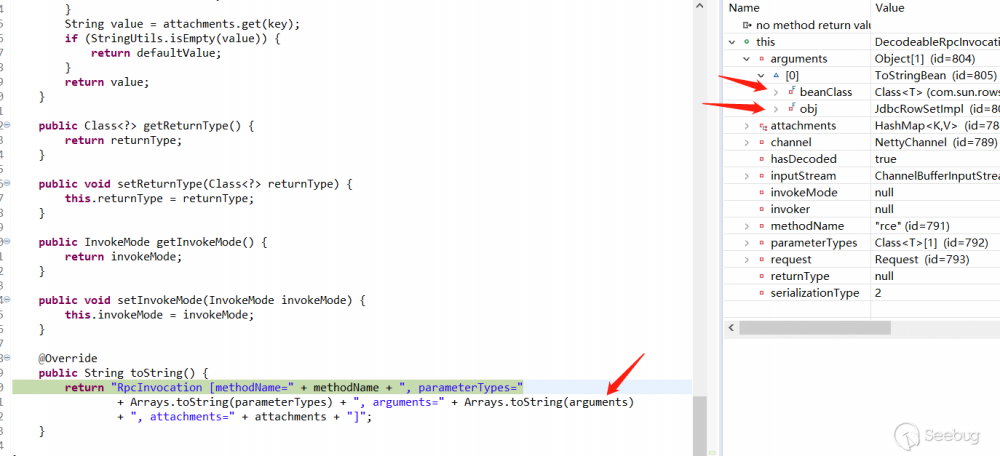Click the blue triangle icon beside '[0]'
The height and width of the screenshot is (456, 1000).
click(x=776, y=75)
